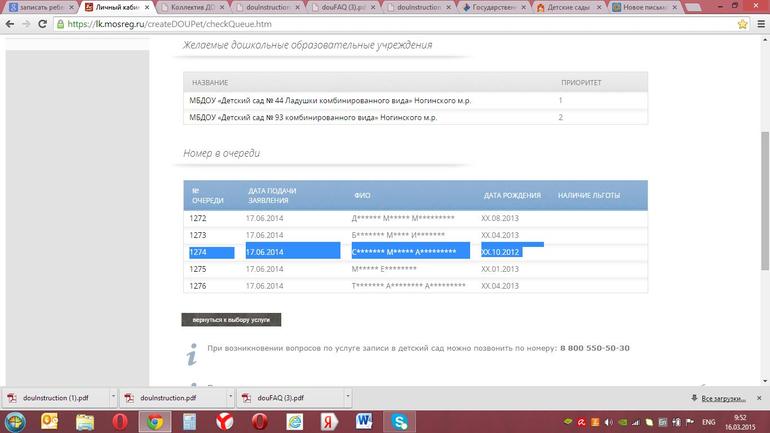Open Skype from the taskbar
This screenshot has width=770, height=433.
400,421
